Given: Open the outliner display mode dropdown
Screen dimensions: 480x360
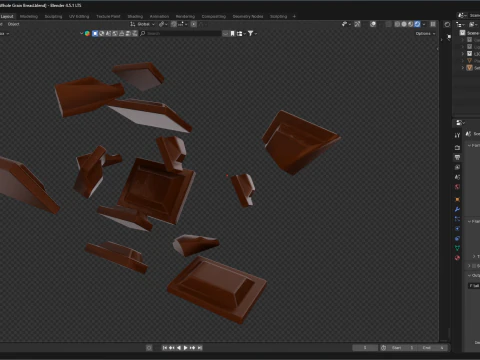Looking at the screenshot, I should pos(474,24).
